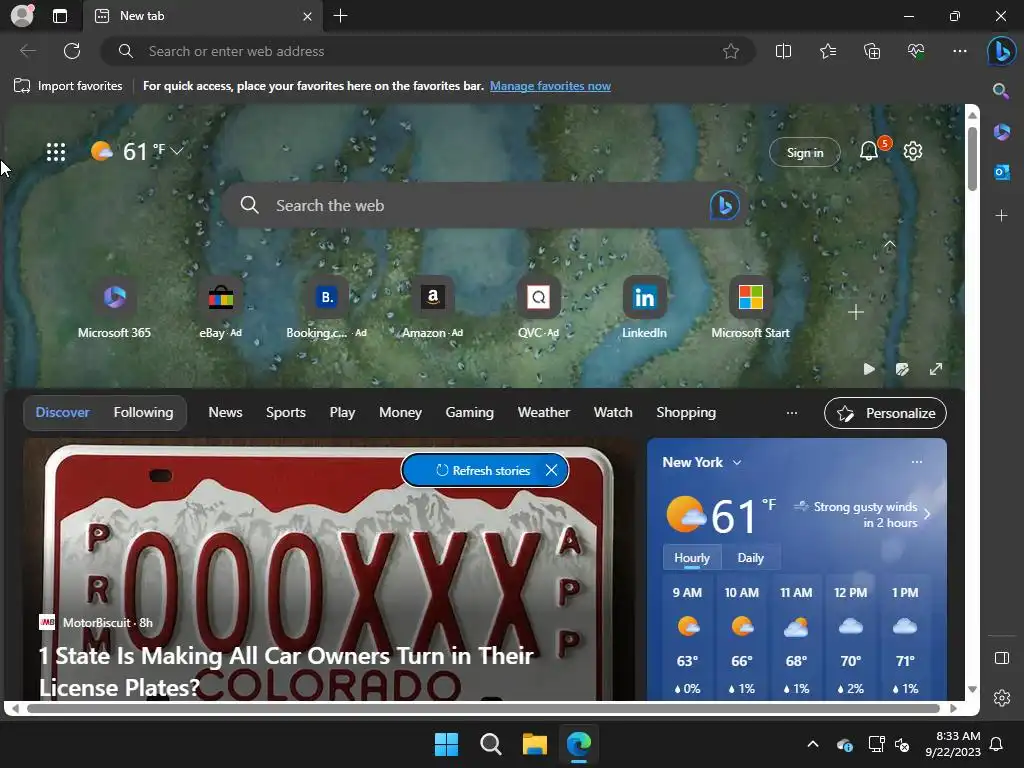Image resolution: width=1024 pixels, height=768 pixels.
Task: Open the Collections icon
Action: pyautogui.click(x=872, y=51)
